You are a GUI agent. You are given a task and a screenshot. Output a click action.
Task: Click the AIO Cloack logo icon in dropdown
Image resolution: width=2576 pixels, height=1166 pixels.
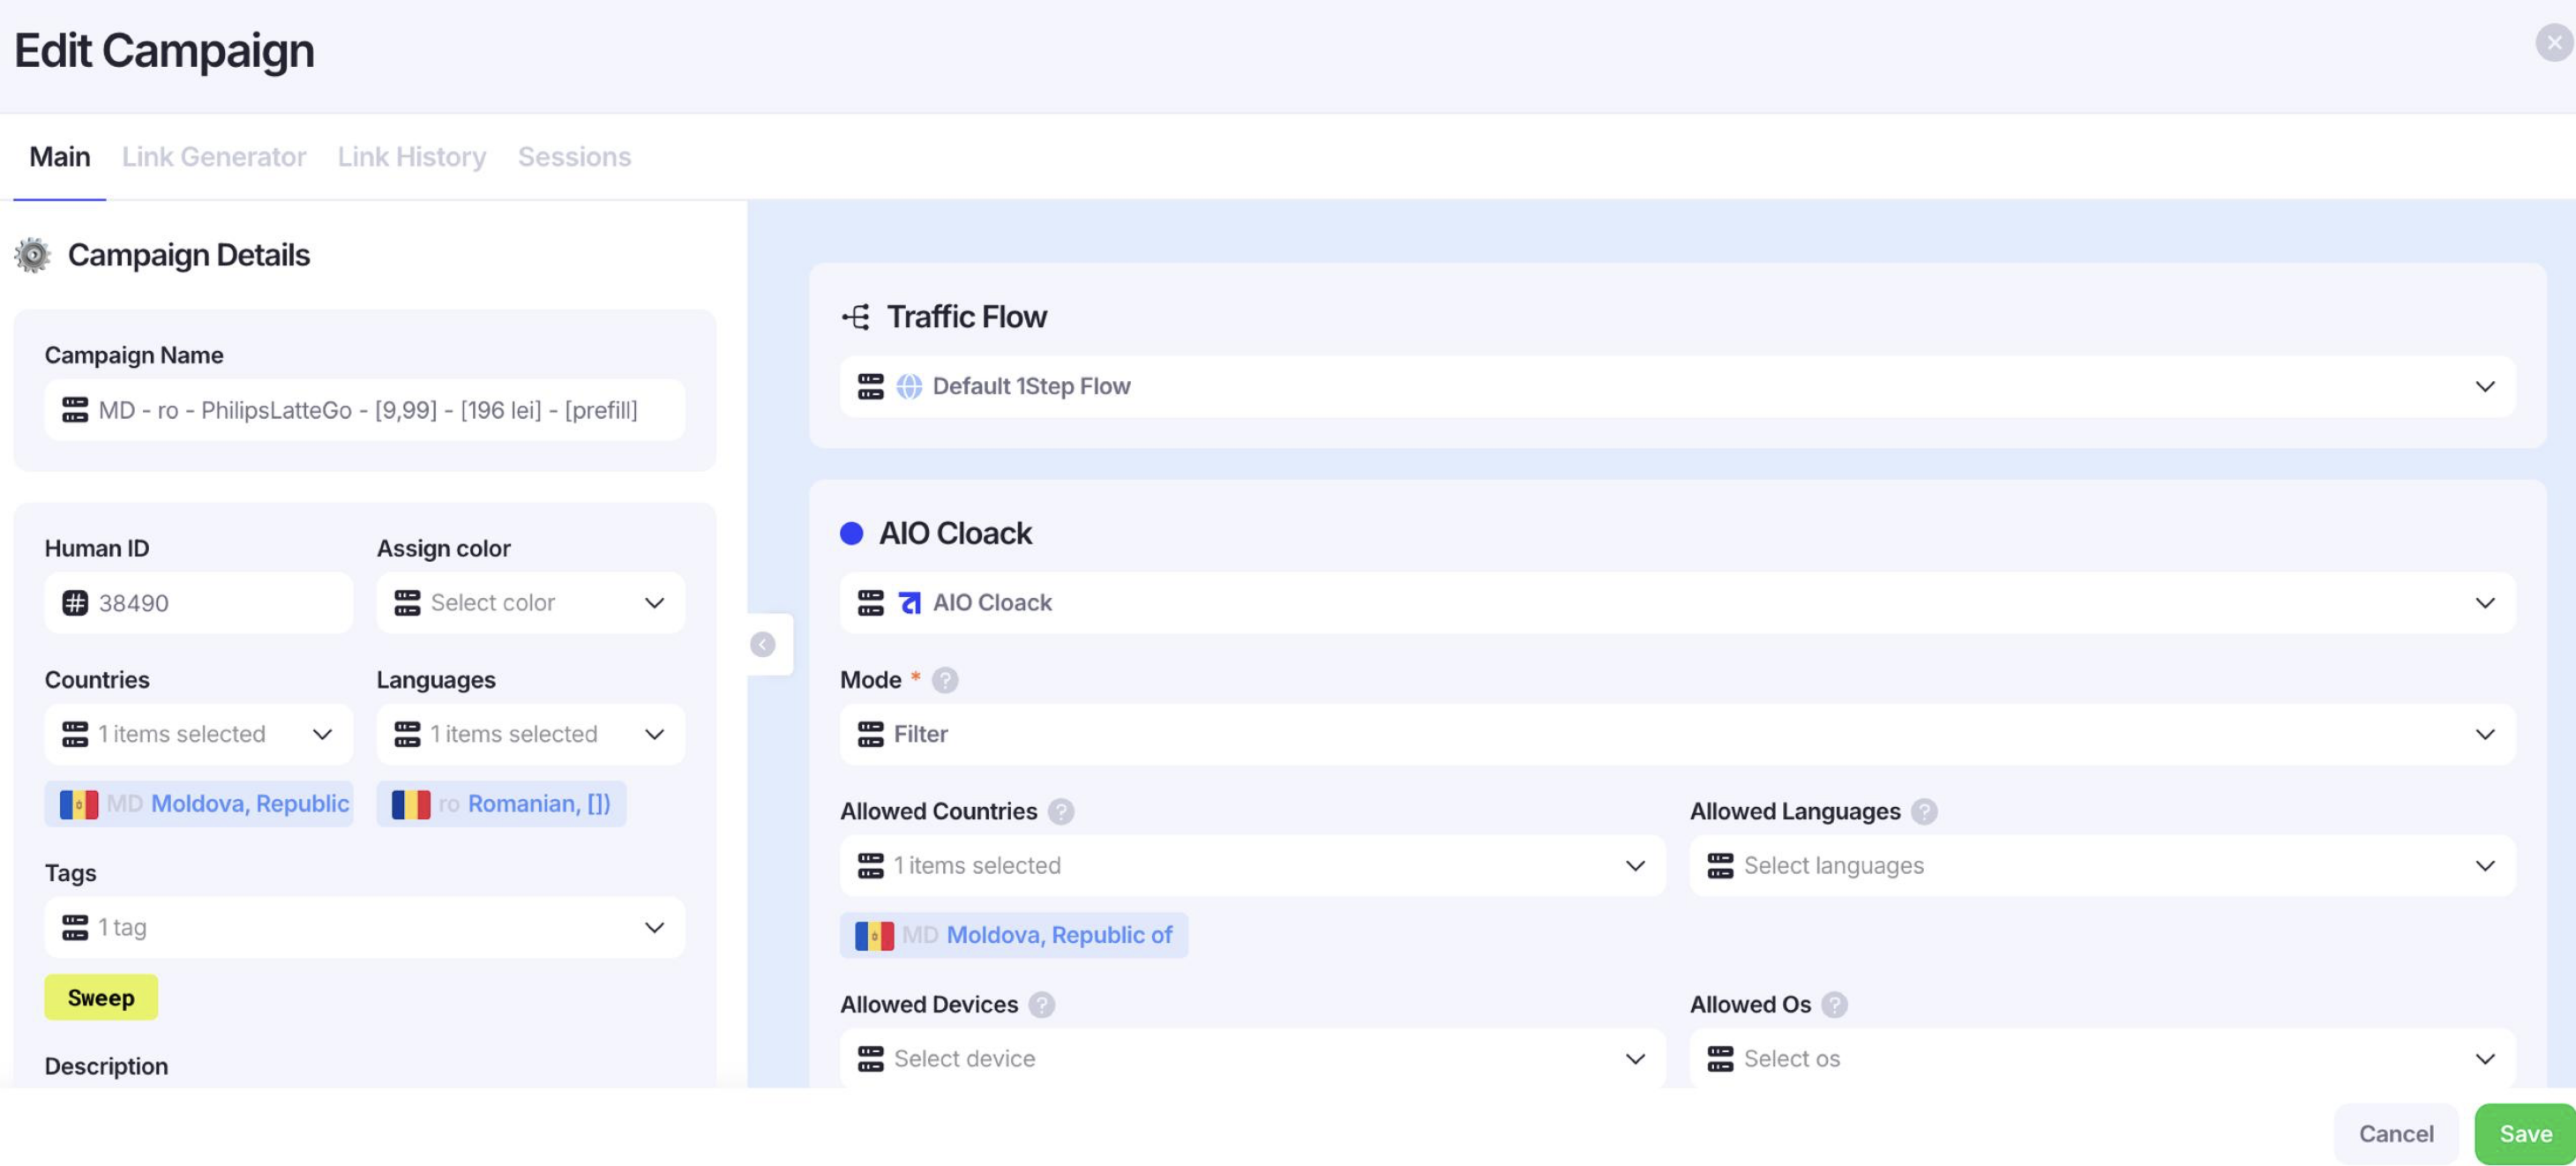tap(909, 603)
